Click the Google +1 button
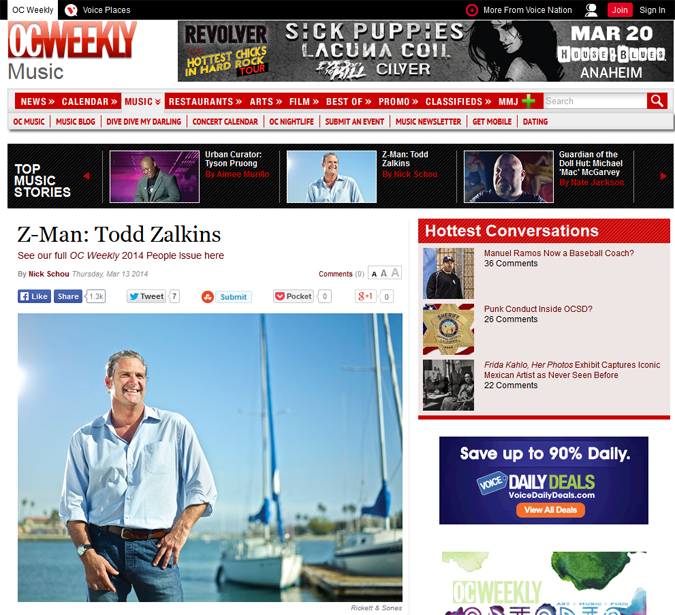 (x=365, y=297)
